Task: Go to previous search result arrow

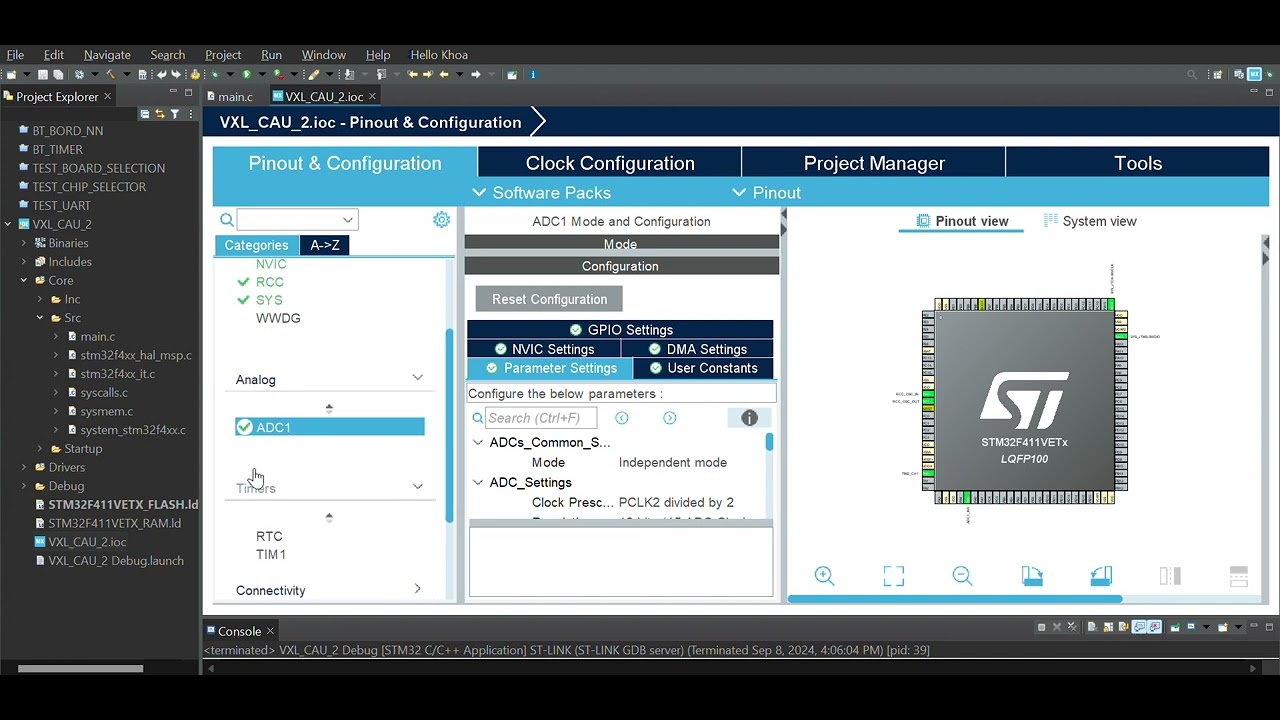Action: pos(621,418)
